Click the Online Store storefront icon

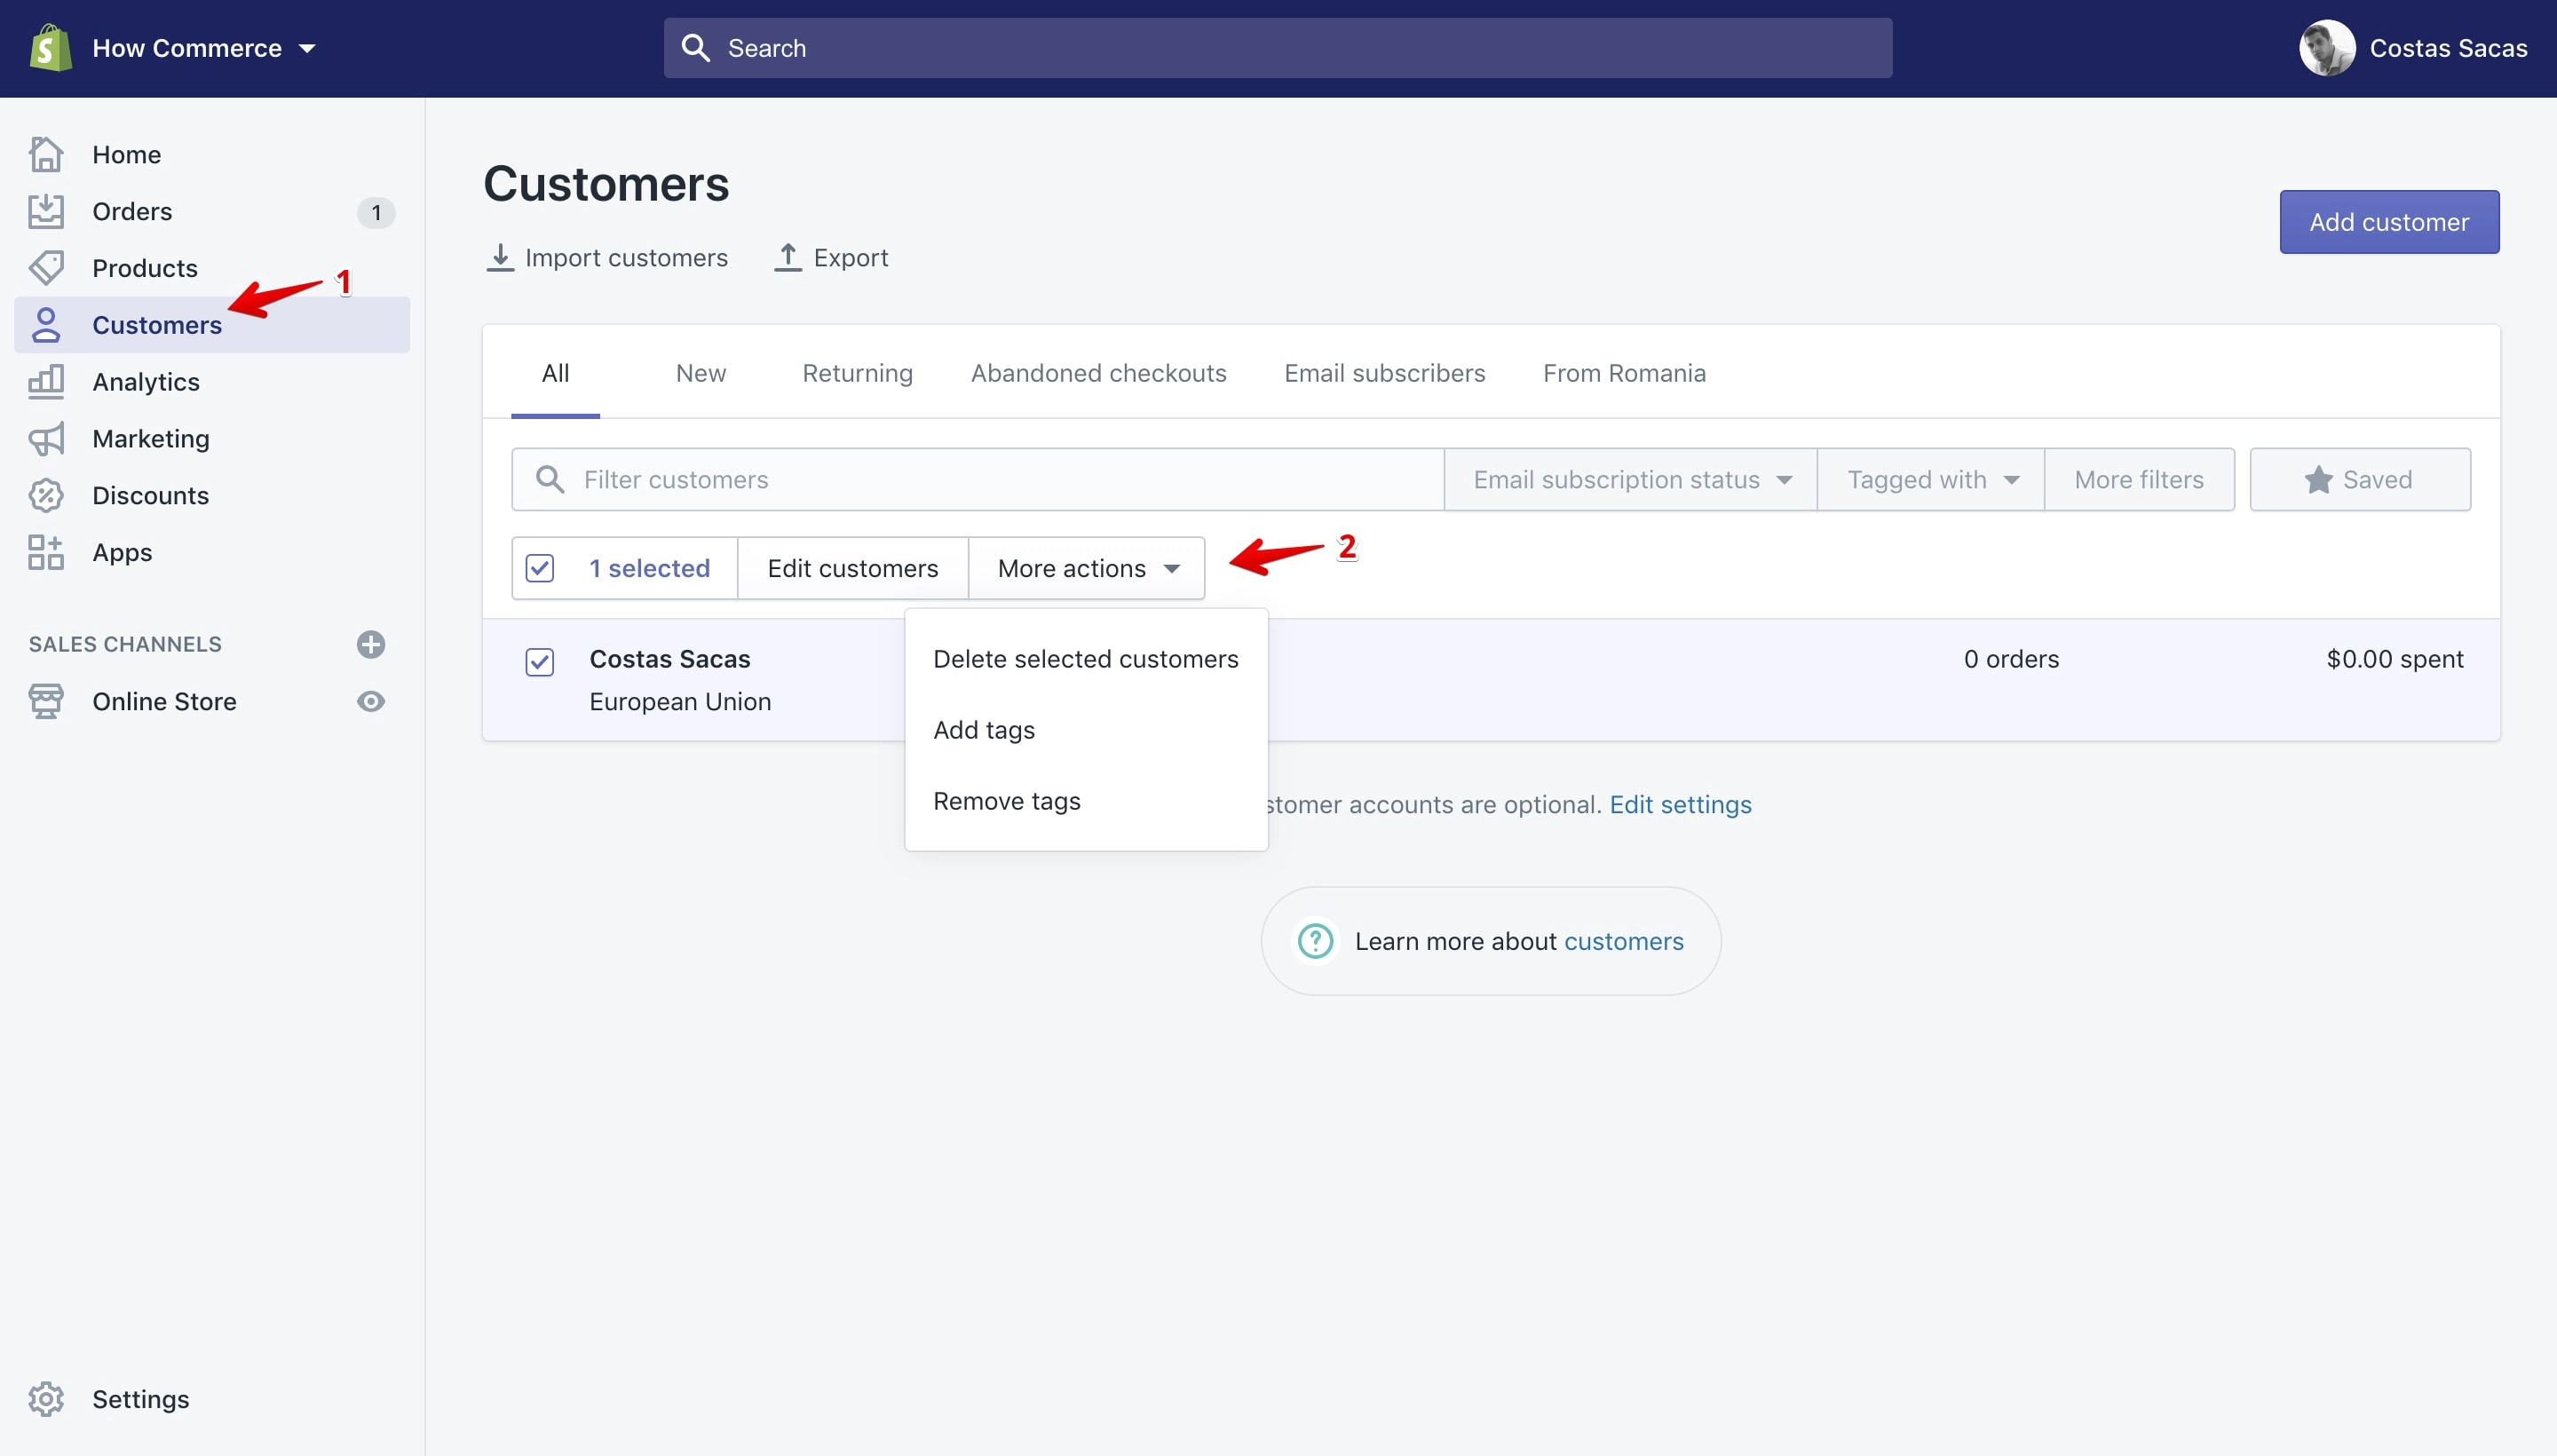click(x=46, y=702)
